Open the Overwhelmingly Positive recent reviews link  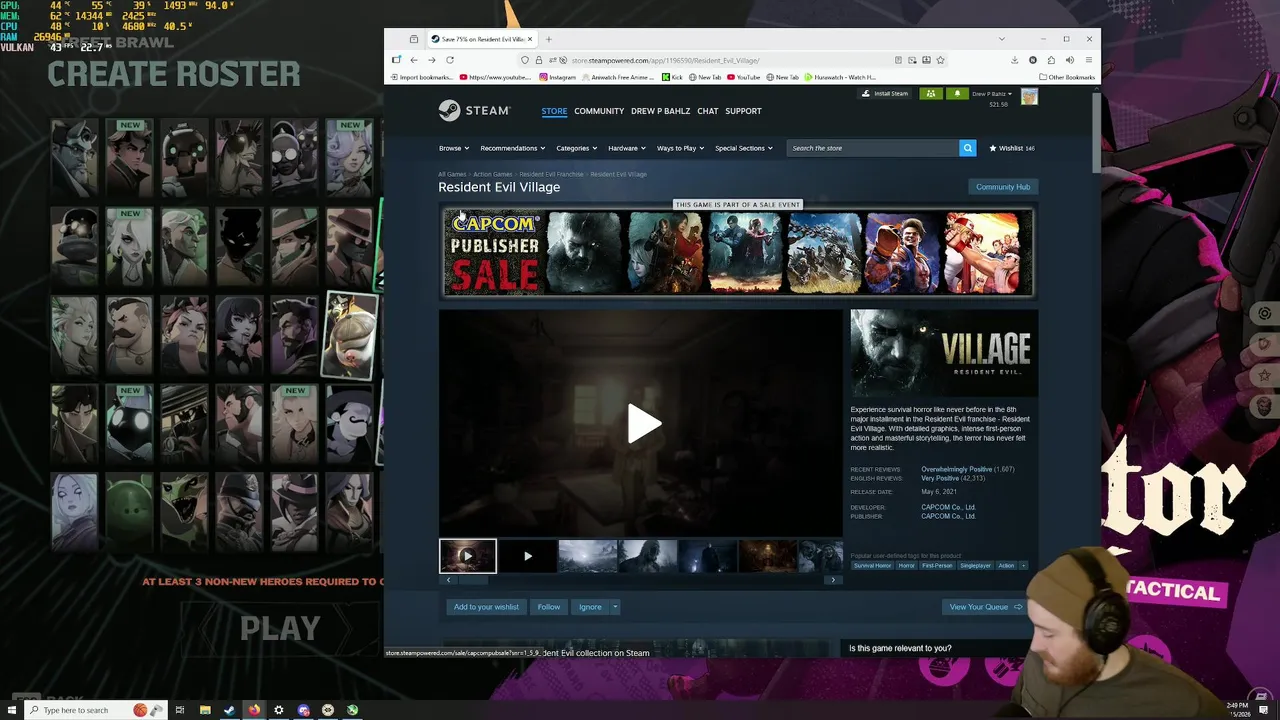(957, 469)
